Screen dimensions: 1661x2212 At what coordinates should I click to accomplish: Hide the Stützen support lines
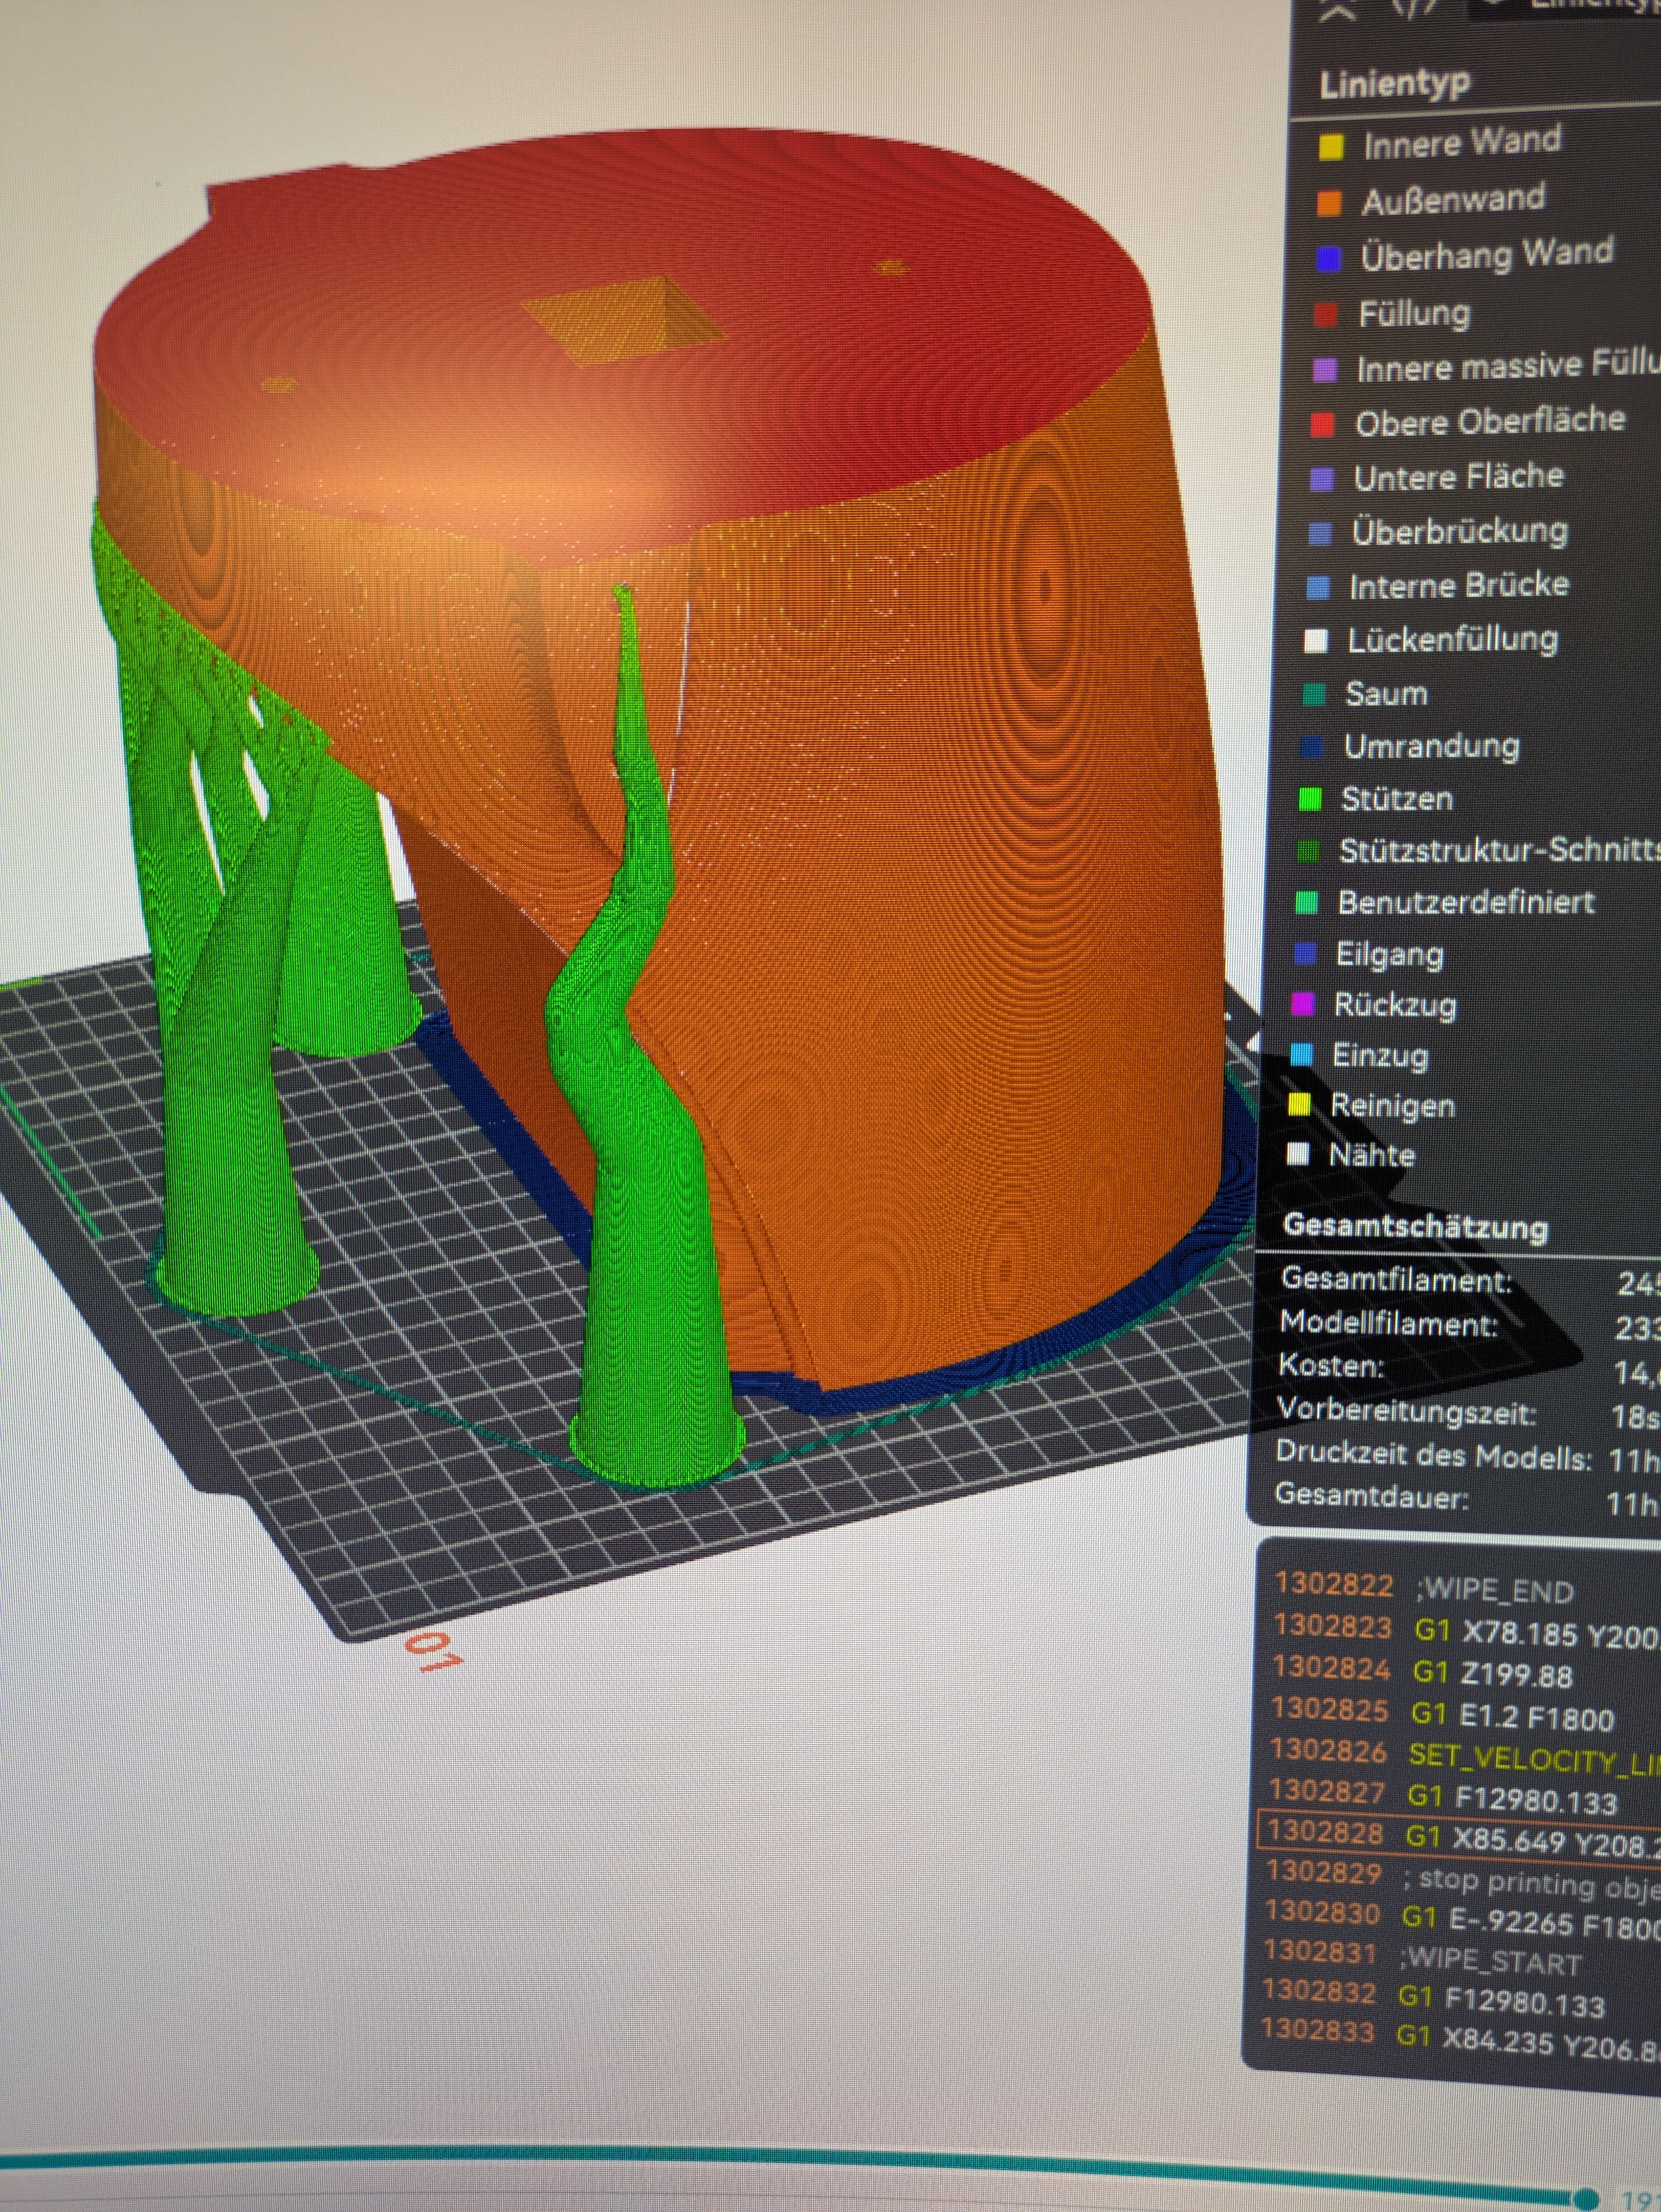click(1396, 799)
